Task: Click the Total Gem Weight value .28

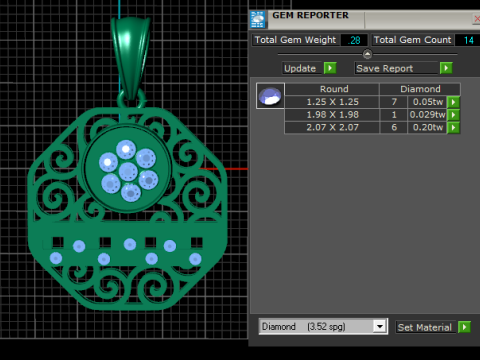Action: click(354, 40)
